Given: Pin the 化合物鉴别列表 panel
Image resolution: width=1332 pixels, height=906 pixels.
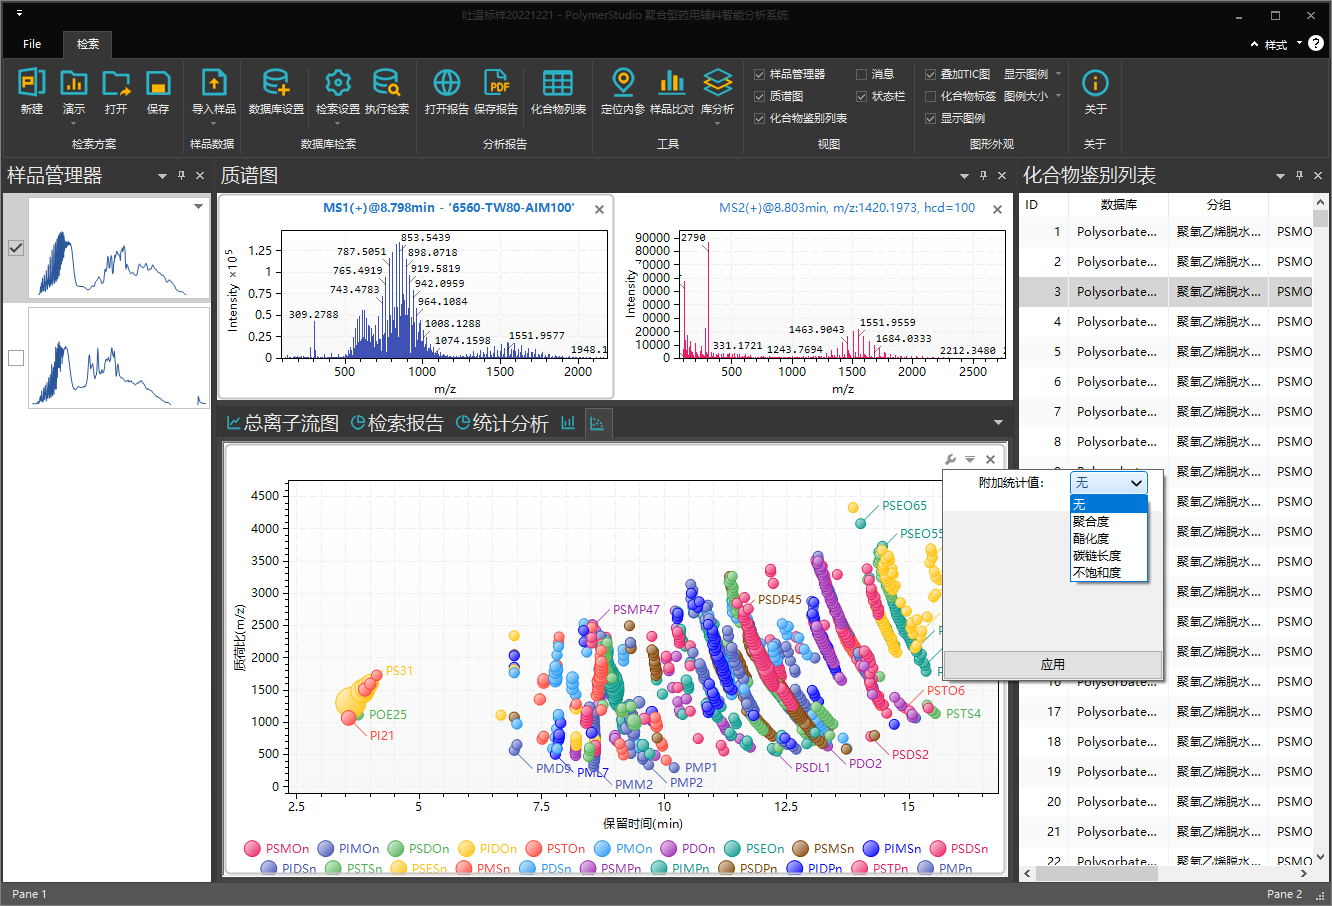Looking at the screenshot, I should tap(1299, 175).
